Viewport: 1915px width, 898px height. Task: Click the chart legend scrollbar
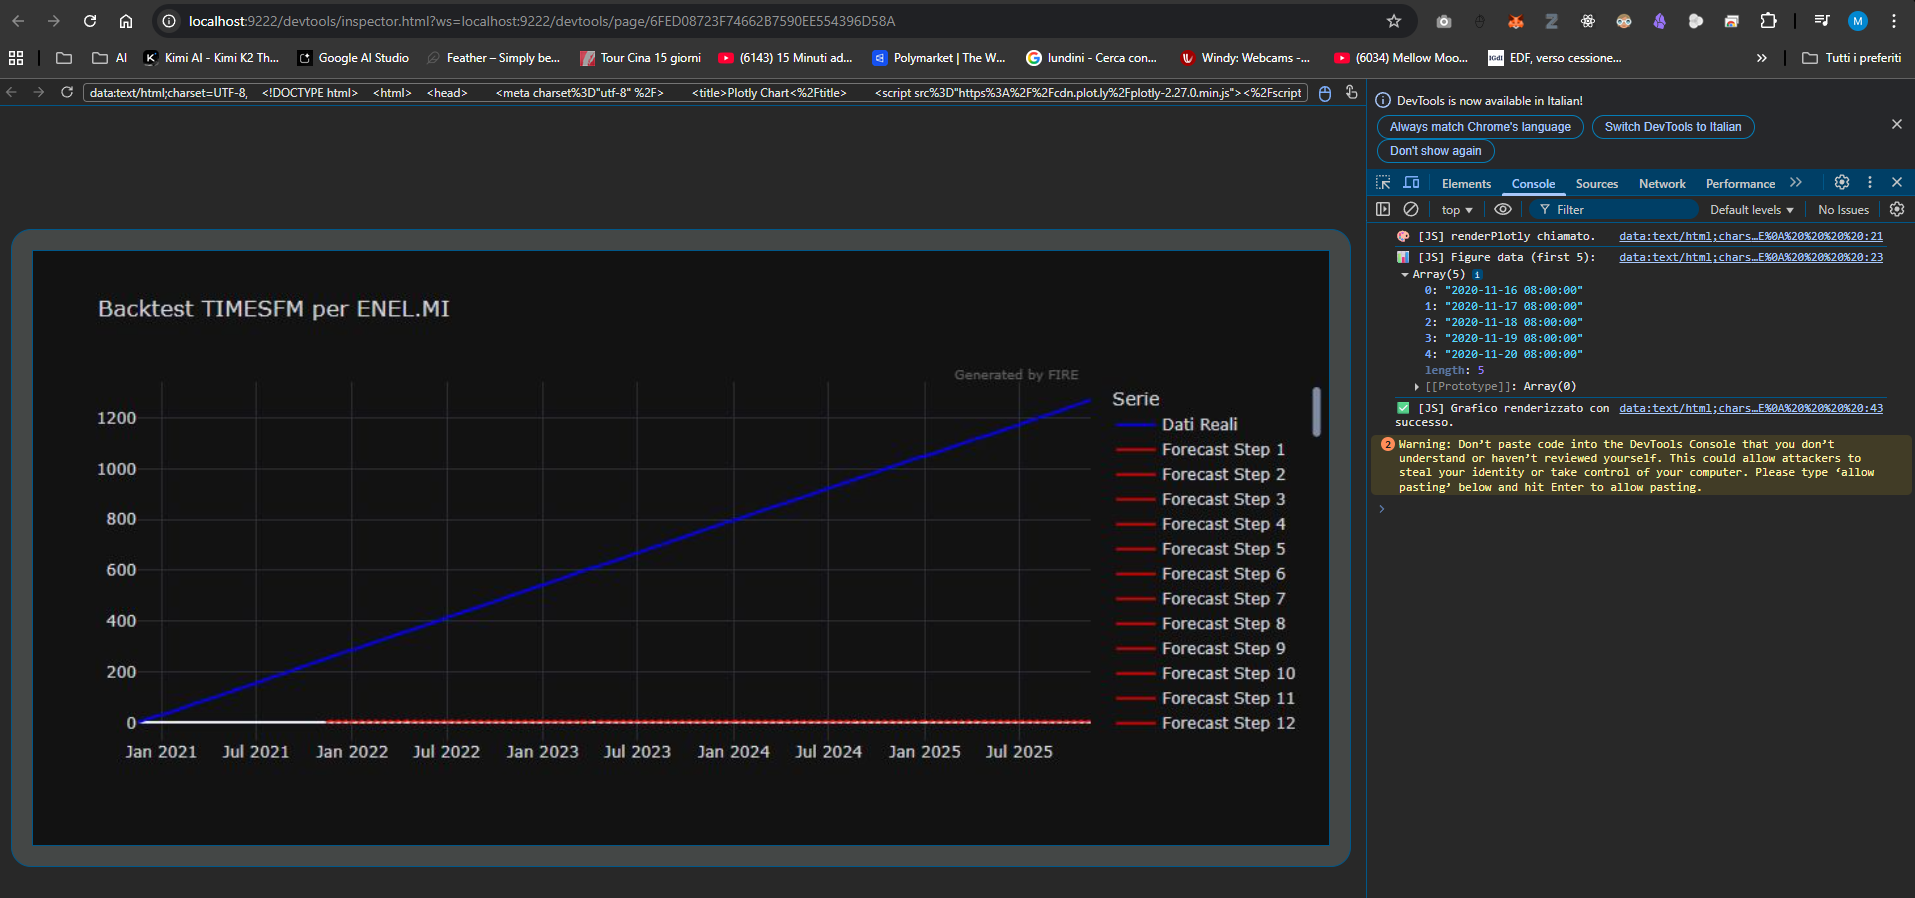1316,412
